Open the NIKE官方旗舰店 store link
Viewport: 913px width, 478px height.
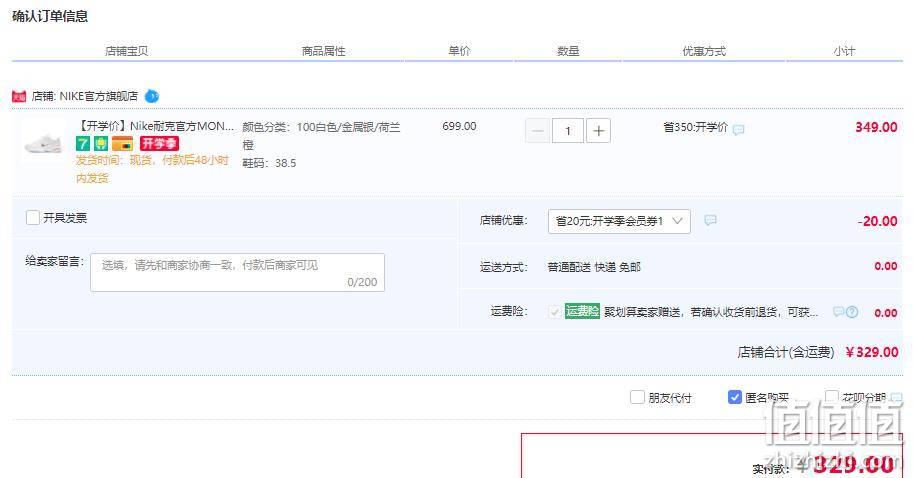tap(98, 96)
